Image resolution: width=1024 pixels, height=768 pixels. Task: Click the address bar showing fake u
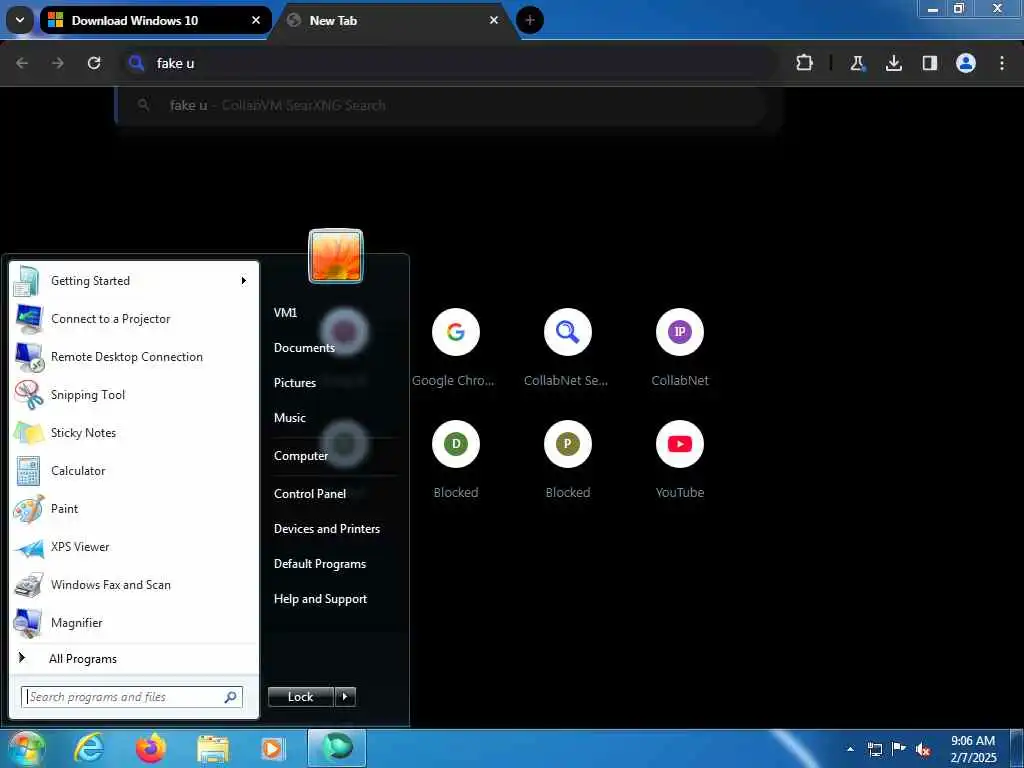click(x=451, y=63)
